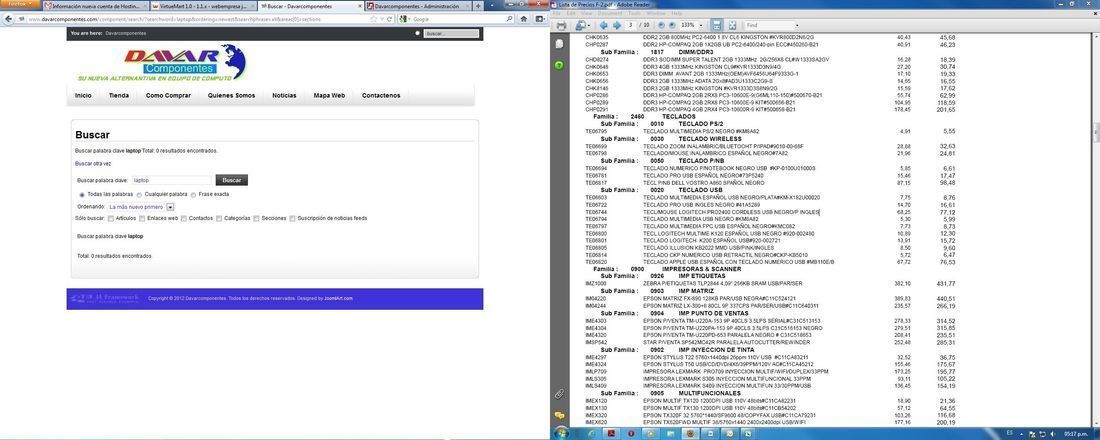Screen dimensions: 1100x440
Task: Open Firefox home page
Action: pos(523,19)
